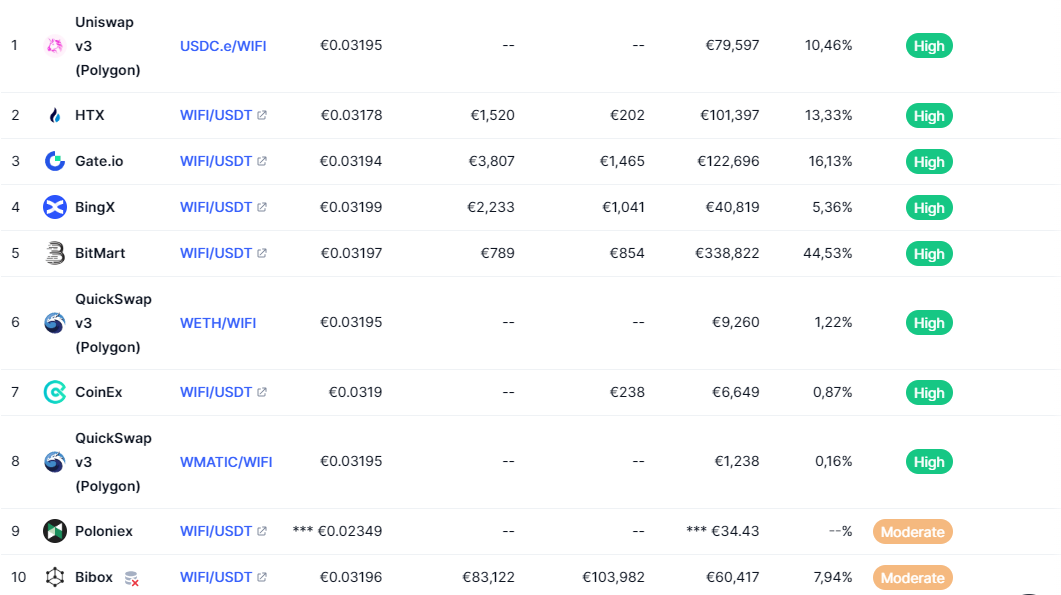Click the Moderate badge in Poloniex row
1061x595 pixels.
click(912, 532)
